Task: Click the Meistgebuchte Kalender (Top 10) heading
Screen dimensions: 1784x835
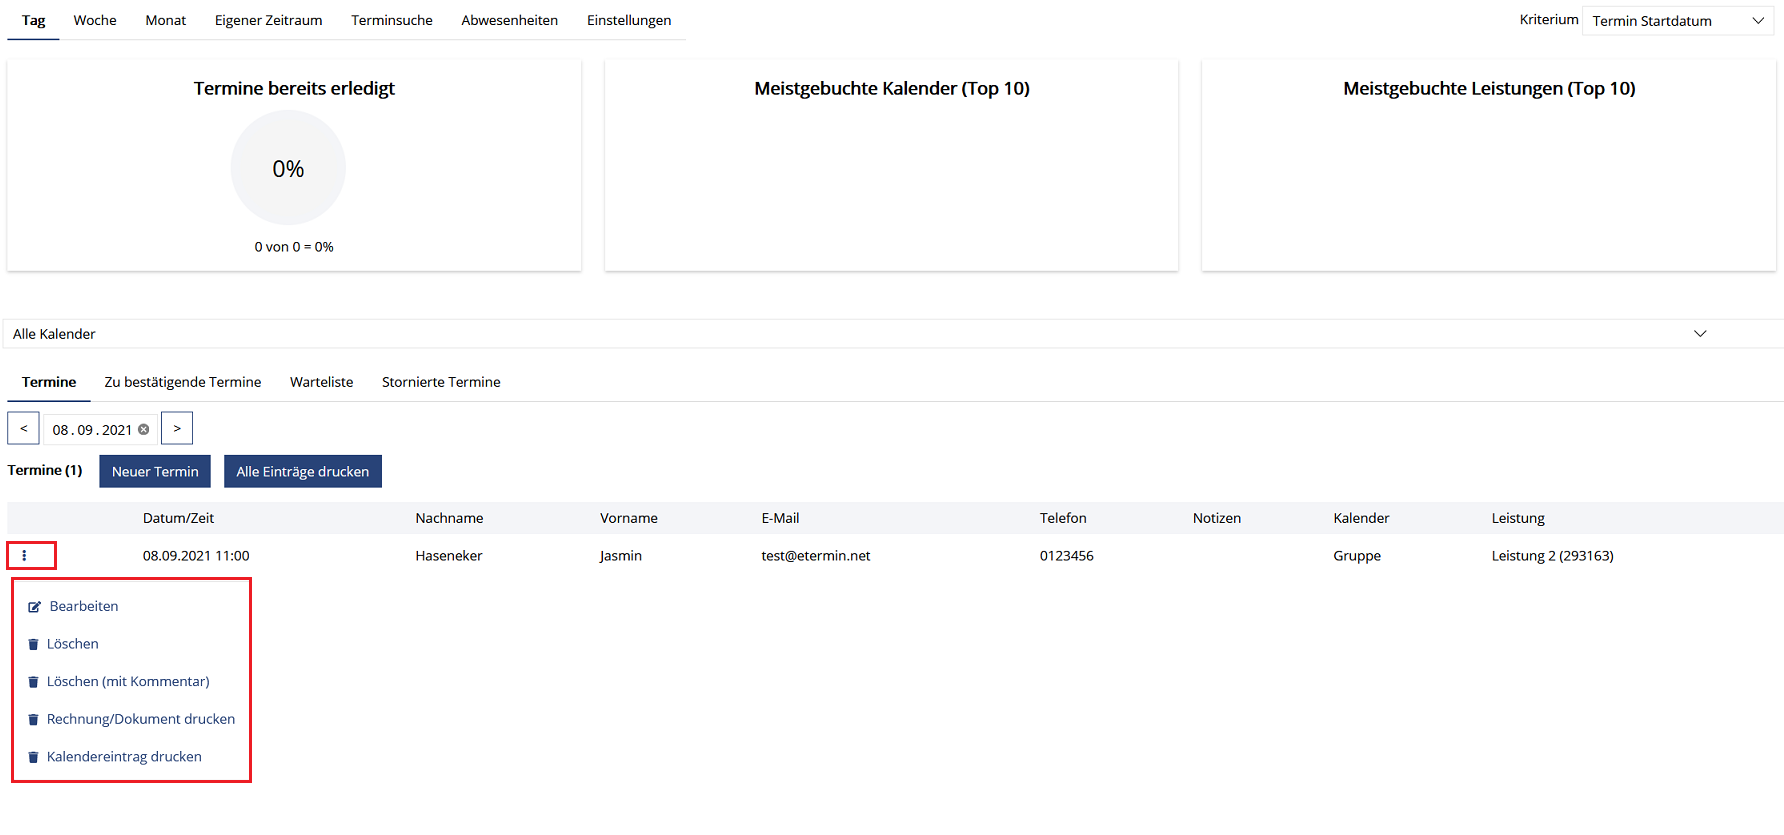Action: click(892, 89)
